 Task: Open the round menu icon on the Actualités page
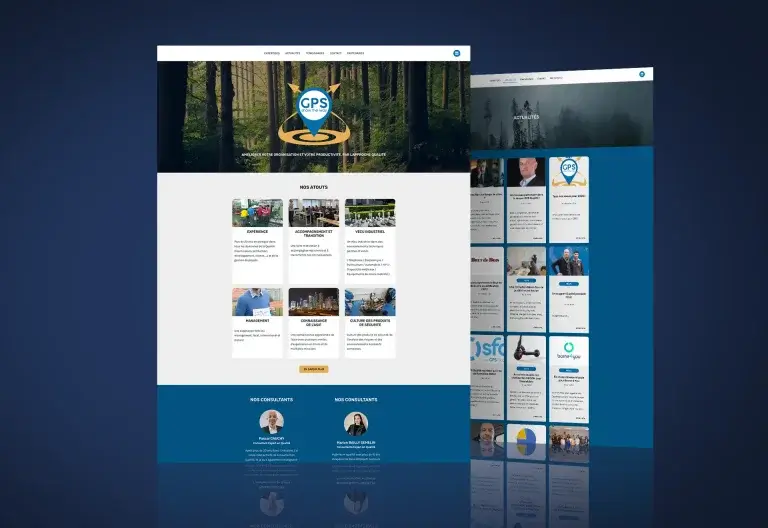click(642, 74)
